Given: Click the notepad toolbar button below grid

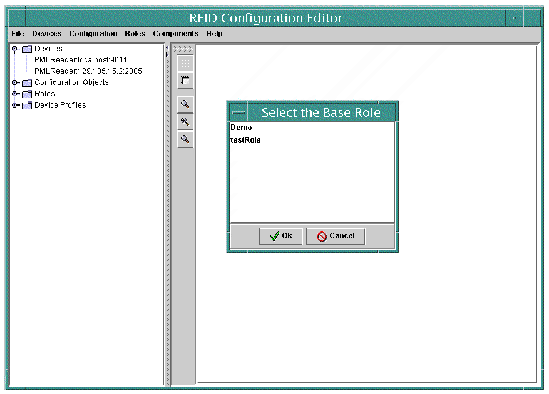Looking at the screenshot, I should pyautogui.click(x=185, y=81).
